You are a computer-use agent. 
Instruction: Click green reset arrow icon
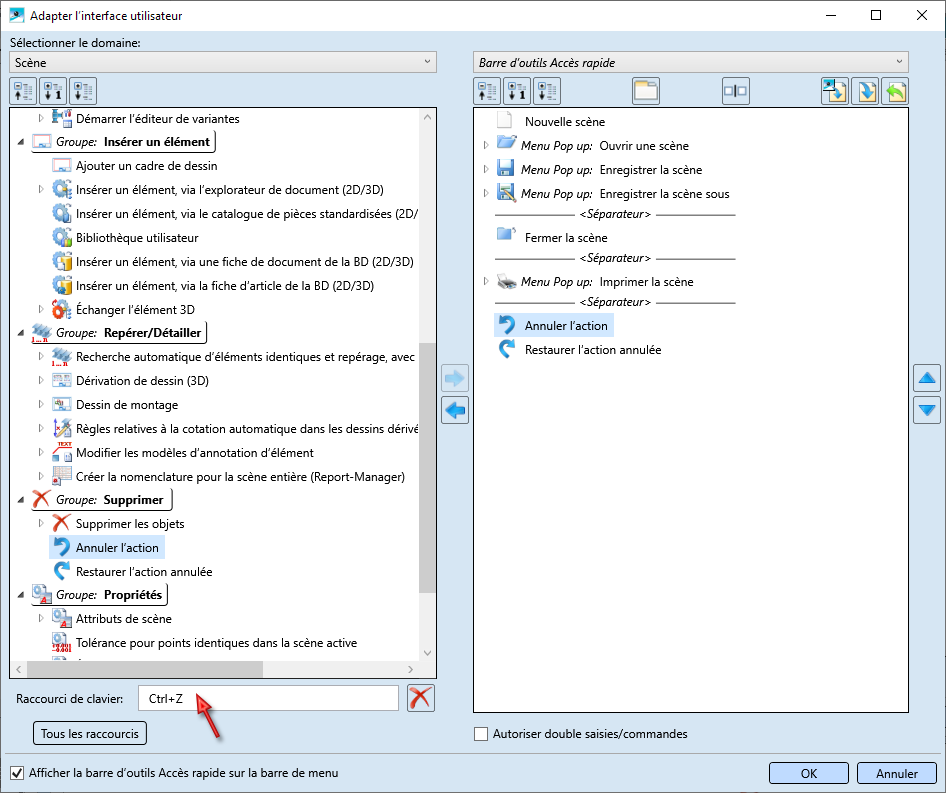coord(895,92)
